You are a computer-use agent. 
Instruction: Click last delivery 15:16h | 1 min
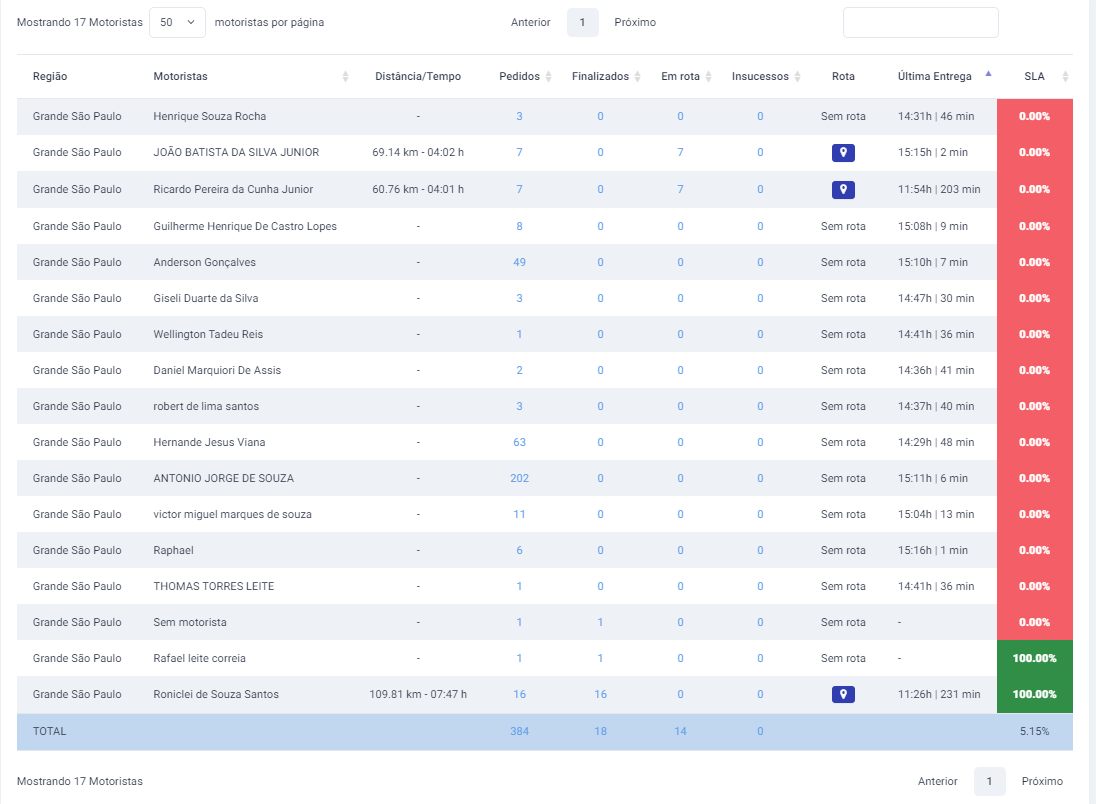(932, 550)
